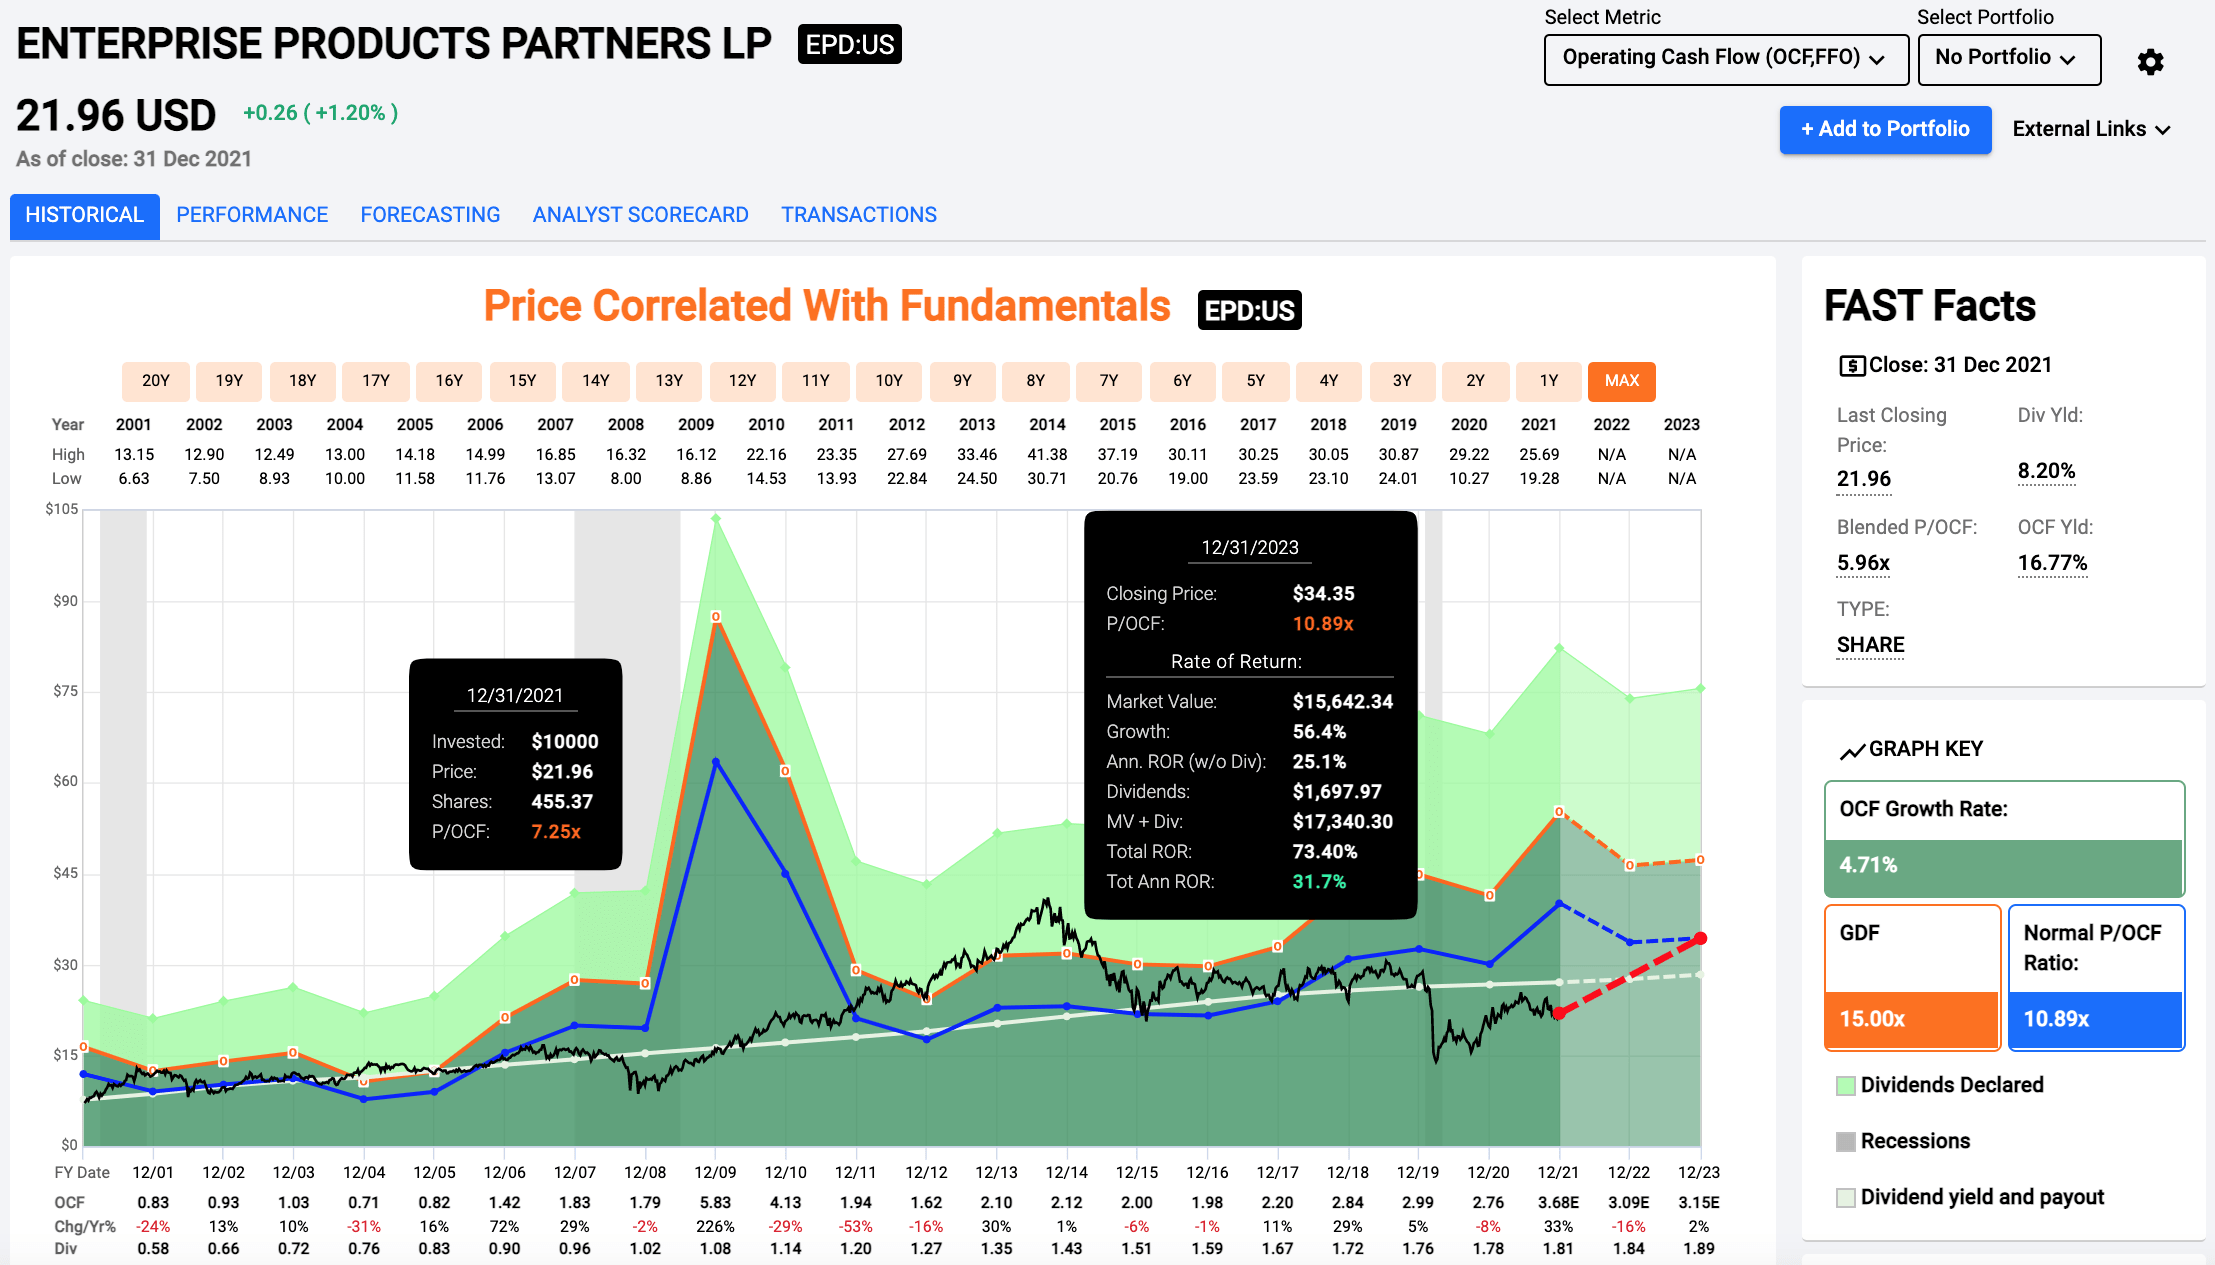Select the 6Y time range
Image resolution: width=2215 pixels, height=1265 pixels.
[1182, 381]
